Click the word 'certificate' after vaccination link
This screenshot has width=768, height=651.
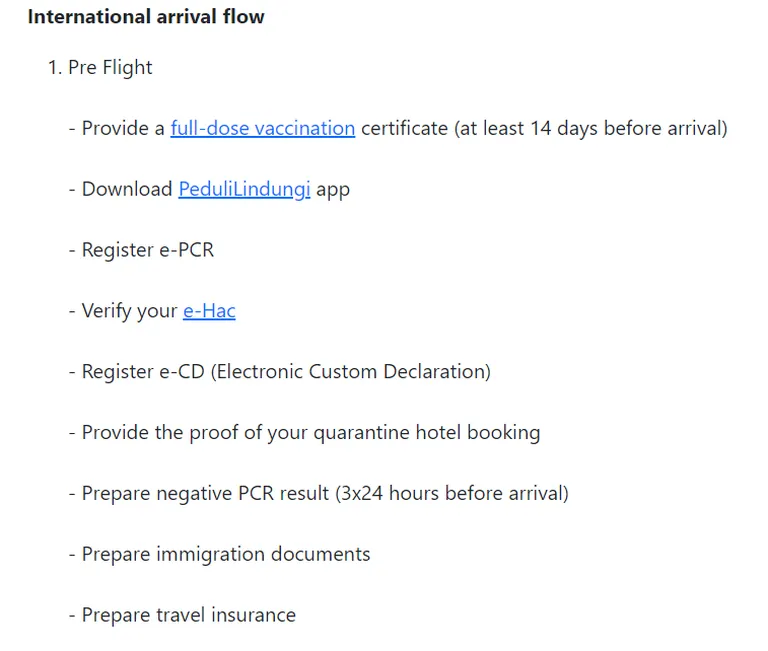coord(405,129)
